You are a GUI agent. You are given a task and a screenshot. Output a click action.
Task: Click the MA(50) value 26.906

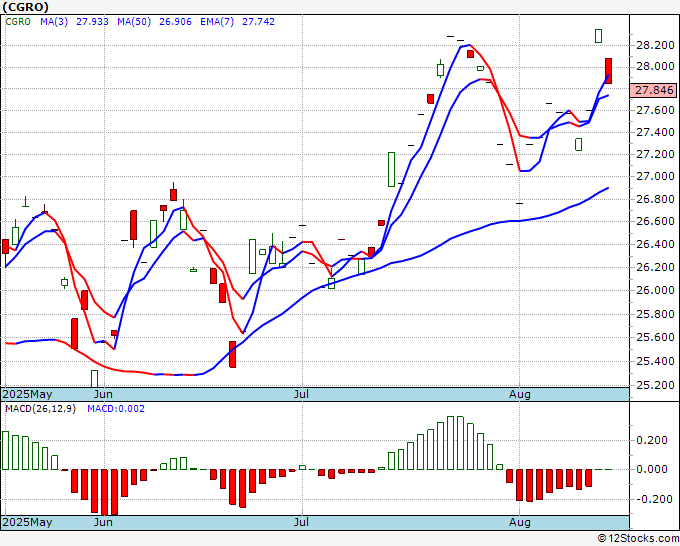(175, 21)
